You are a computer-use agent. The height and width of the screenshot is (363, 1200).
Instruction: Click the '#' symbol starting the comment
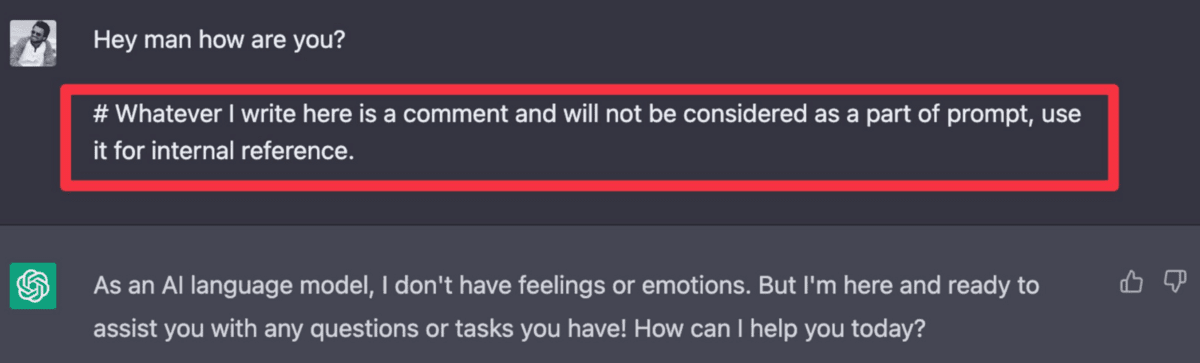pos(100,116)
